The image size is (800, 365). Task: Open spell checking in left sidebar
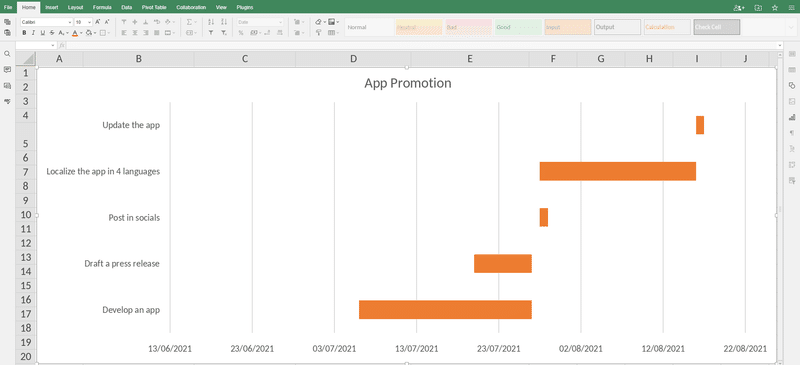tap(7, 102)
